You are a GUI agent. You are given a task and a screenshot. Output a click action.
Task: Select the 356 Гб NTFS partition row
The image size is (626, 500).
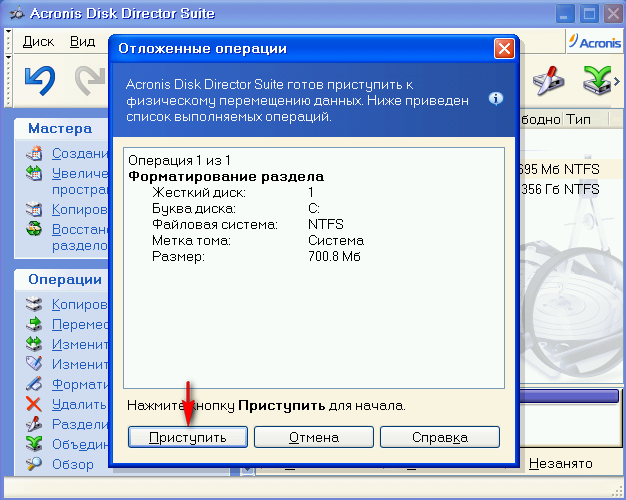[x=571, y=189]
